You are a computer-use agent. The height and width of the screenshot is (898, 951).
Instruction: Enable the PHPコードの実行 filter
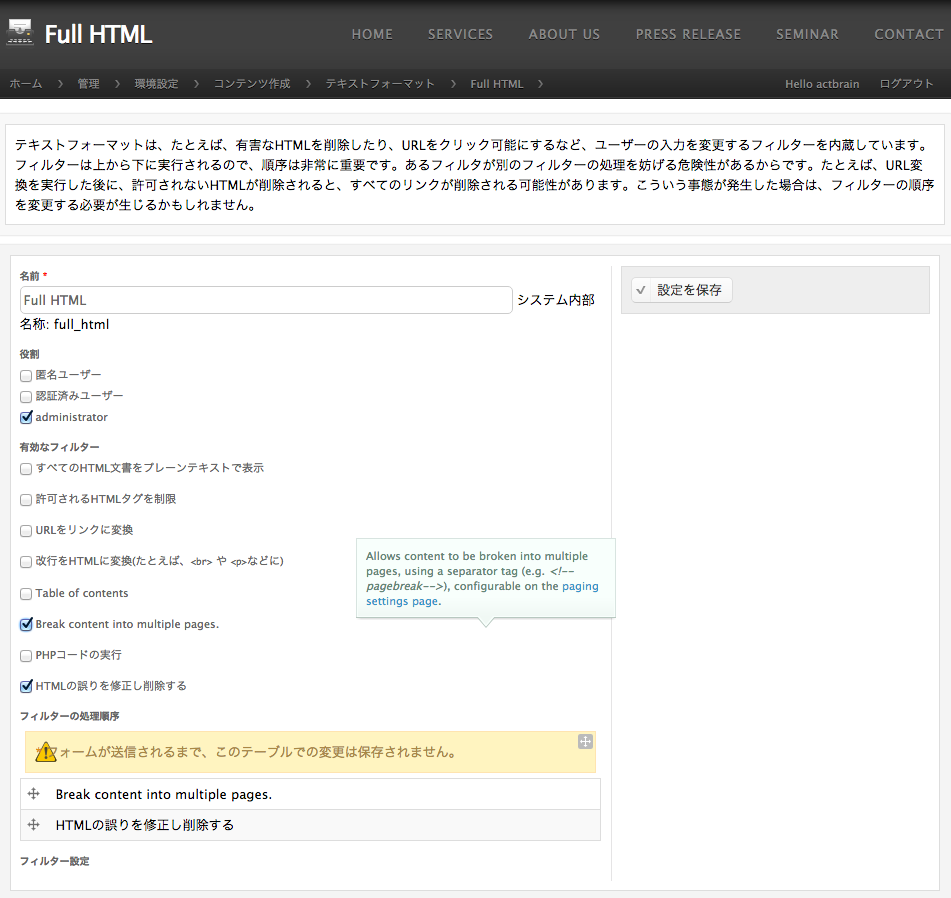[x=25, y=655]
